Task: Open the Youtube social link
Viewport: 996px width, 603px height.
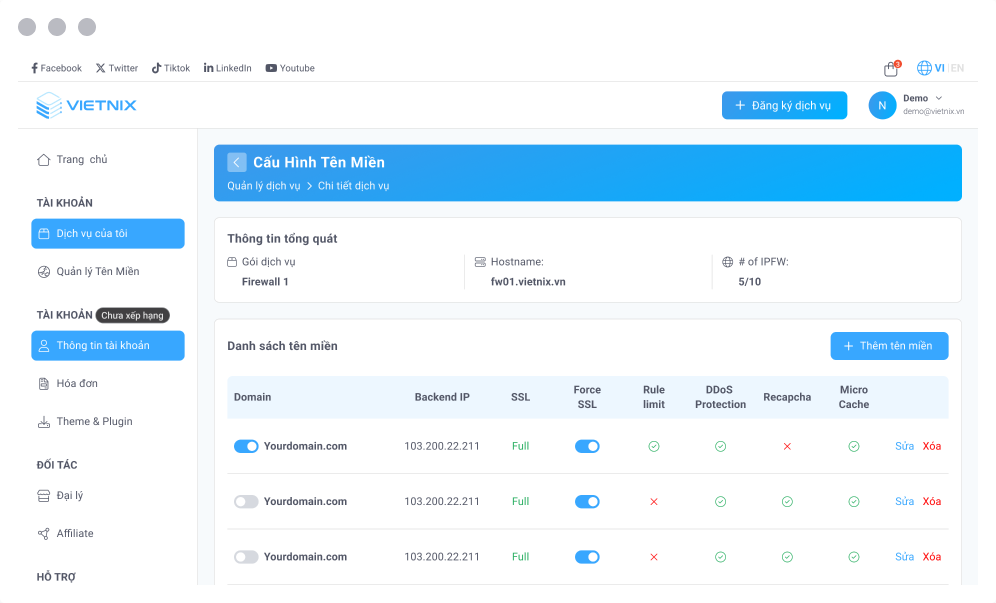Action: point(290,68)
